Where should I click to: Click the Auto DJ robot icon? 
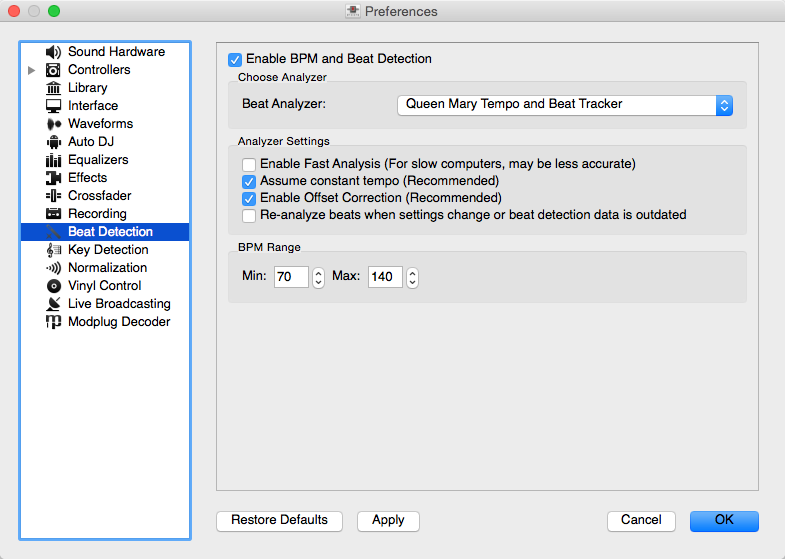[x=54, y=142]
